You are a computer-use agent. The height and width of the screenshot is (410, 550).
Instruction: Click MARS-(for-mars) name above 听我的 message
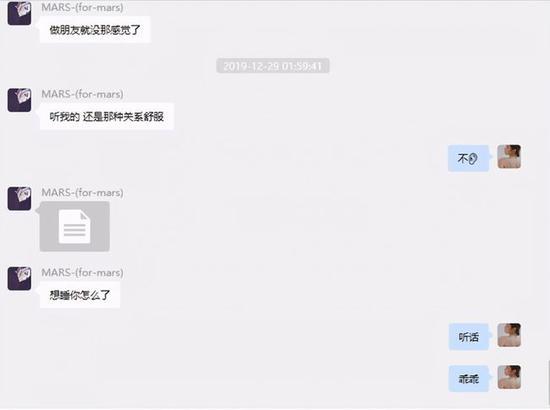[x=82, y=94]
